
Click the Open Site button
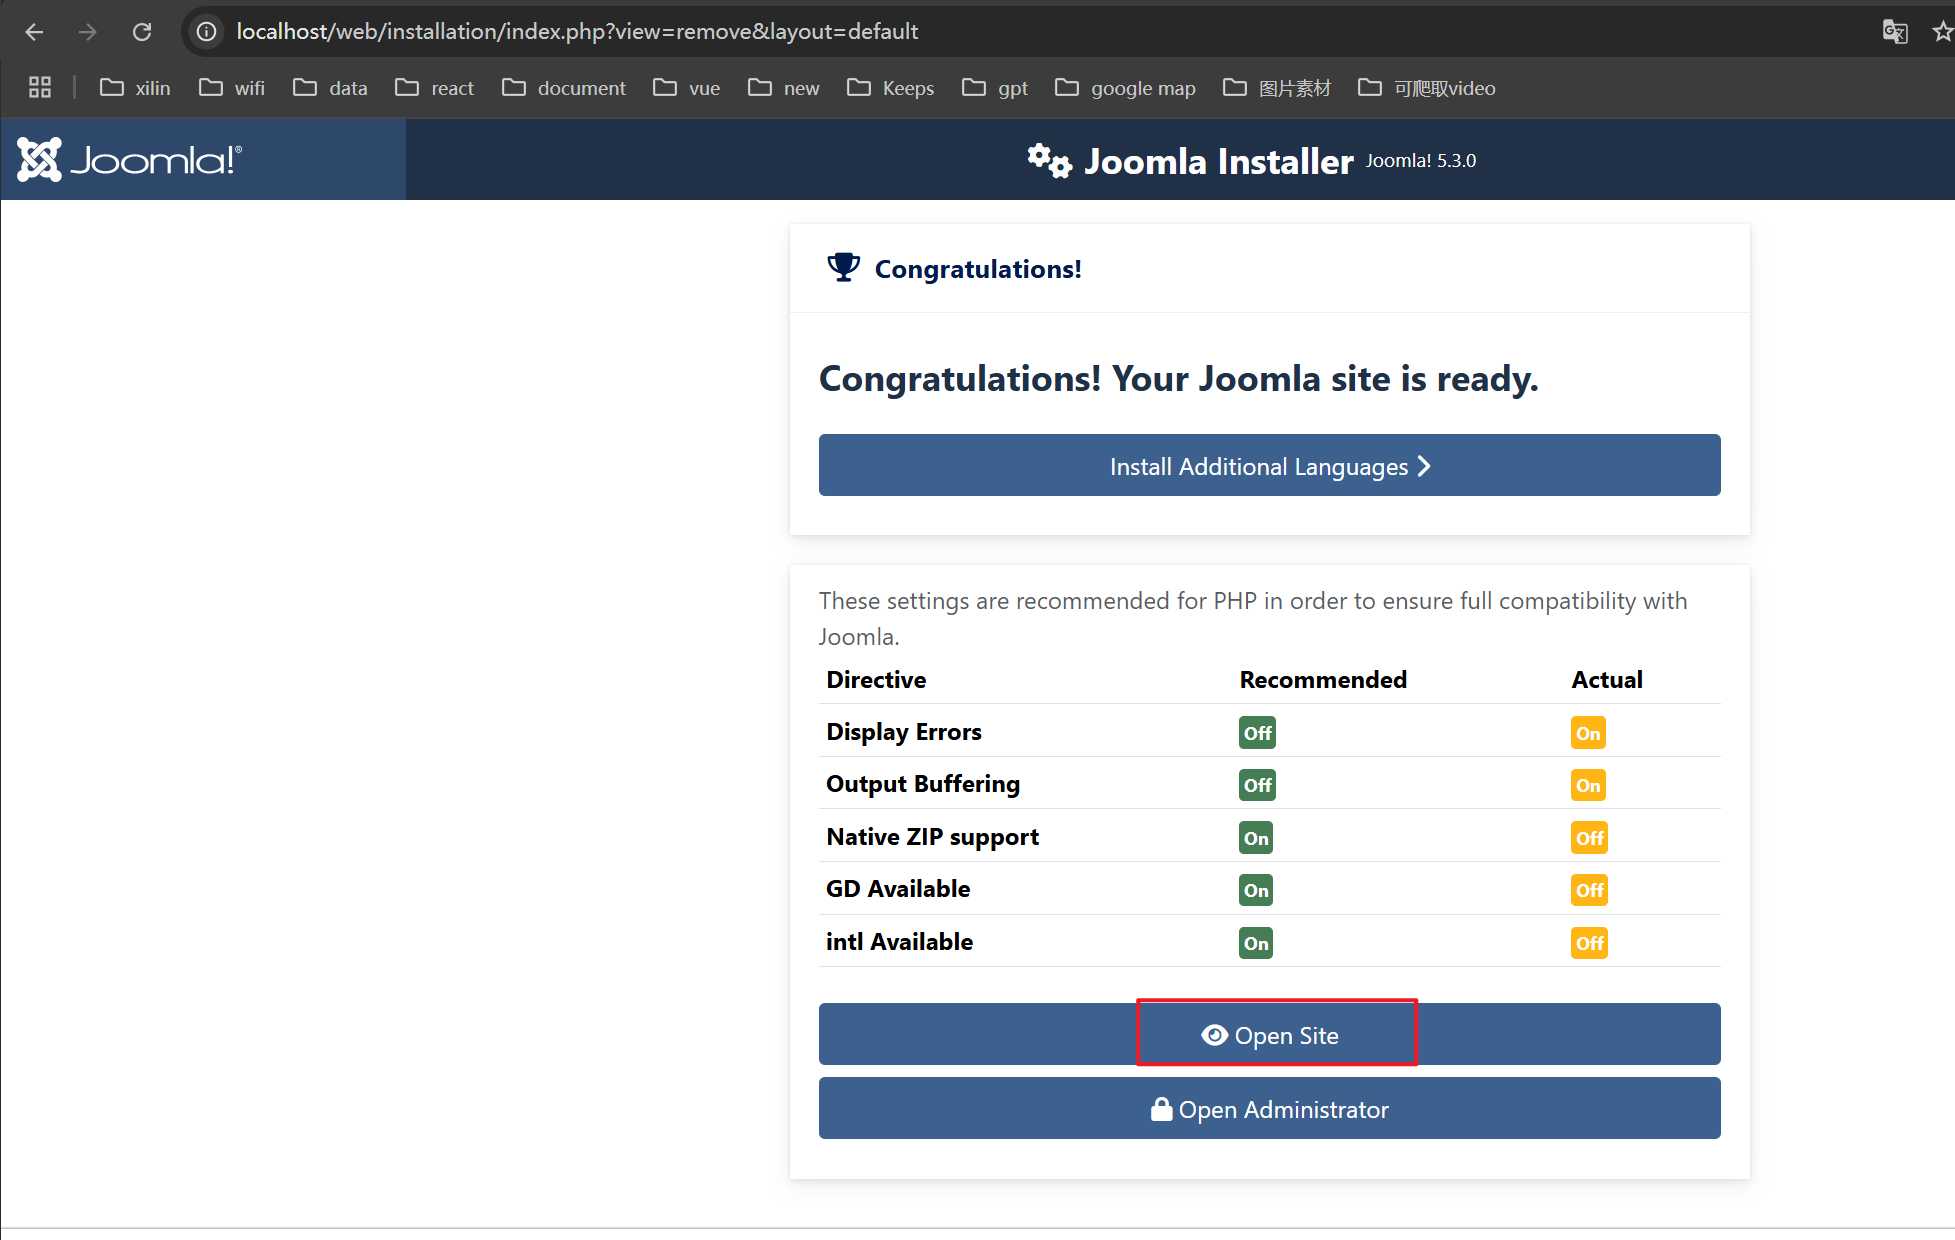tap(1269, 1035)
